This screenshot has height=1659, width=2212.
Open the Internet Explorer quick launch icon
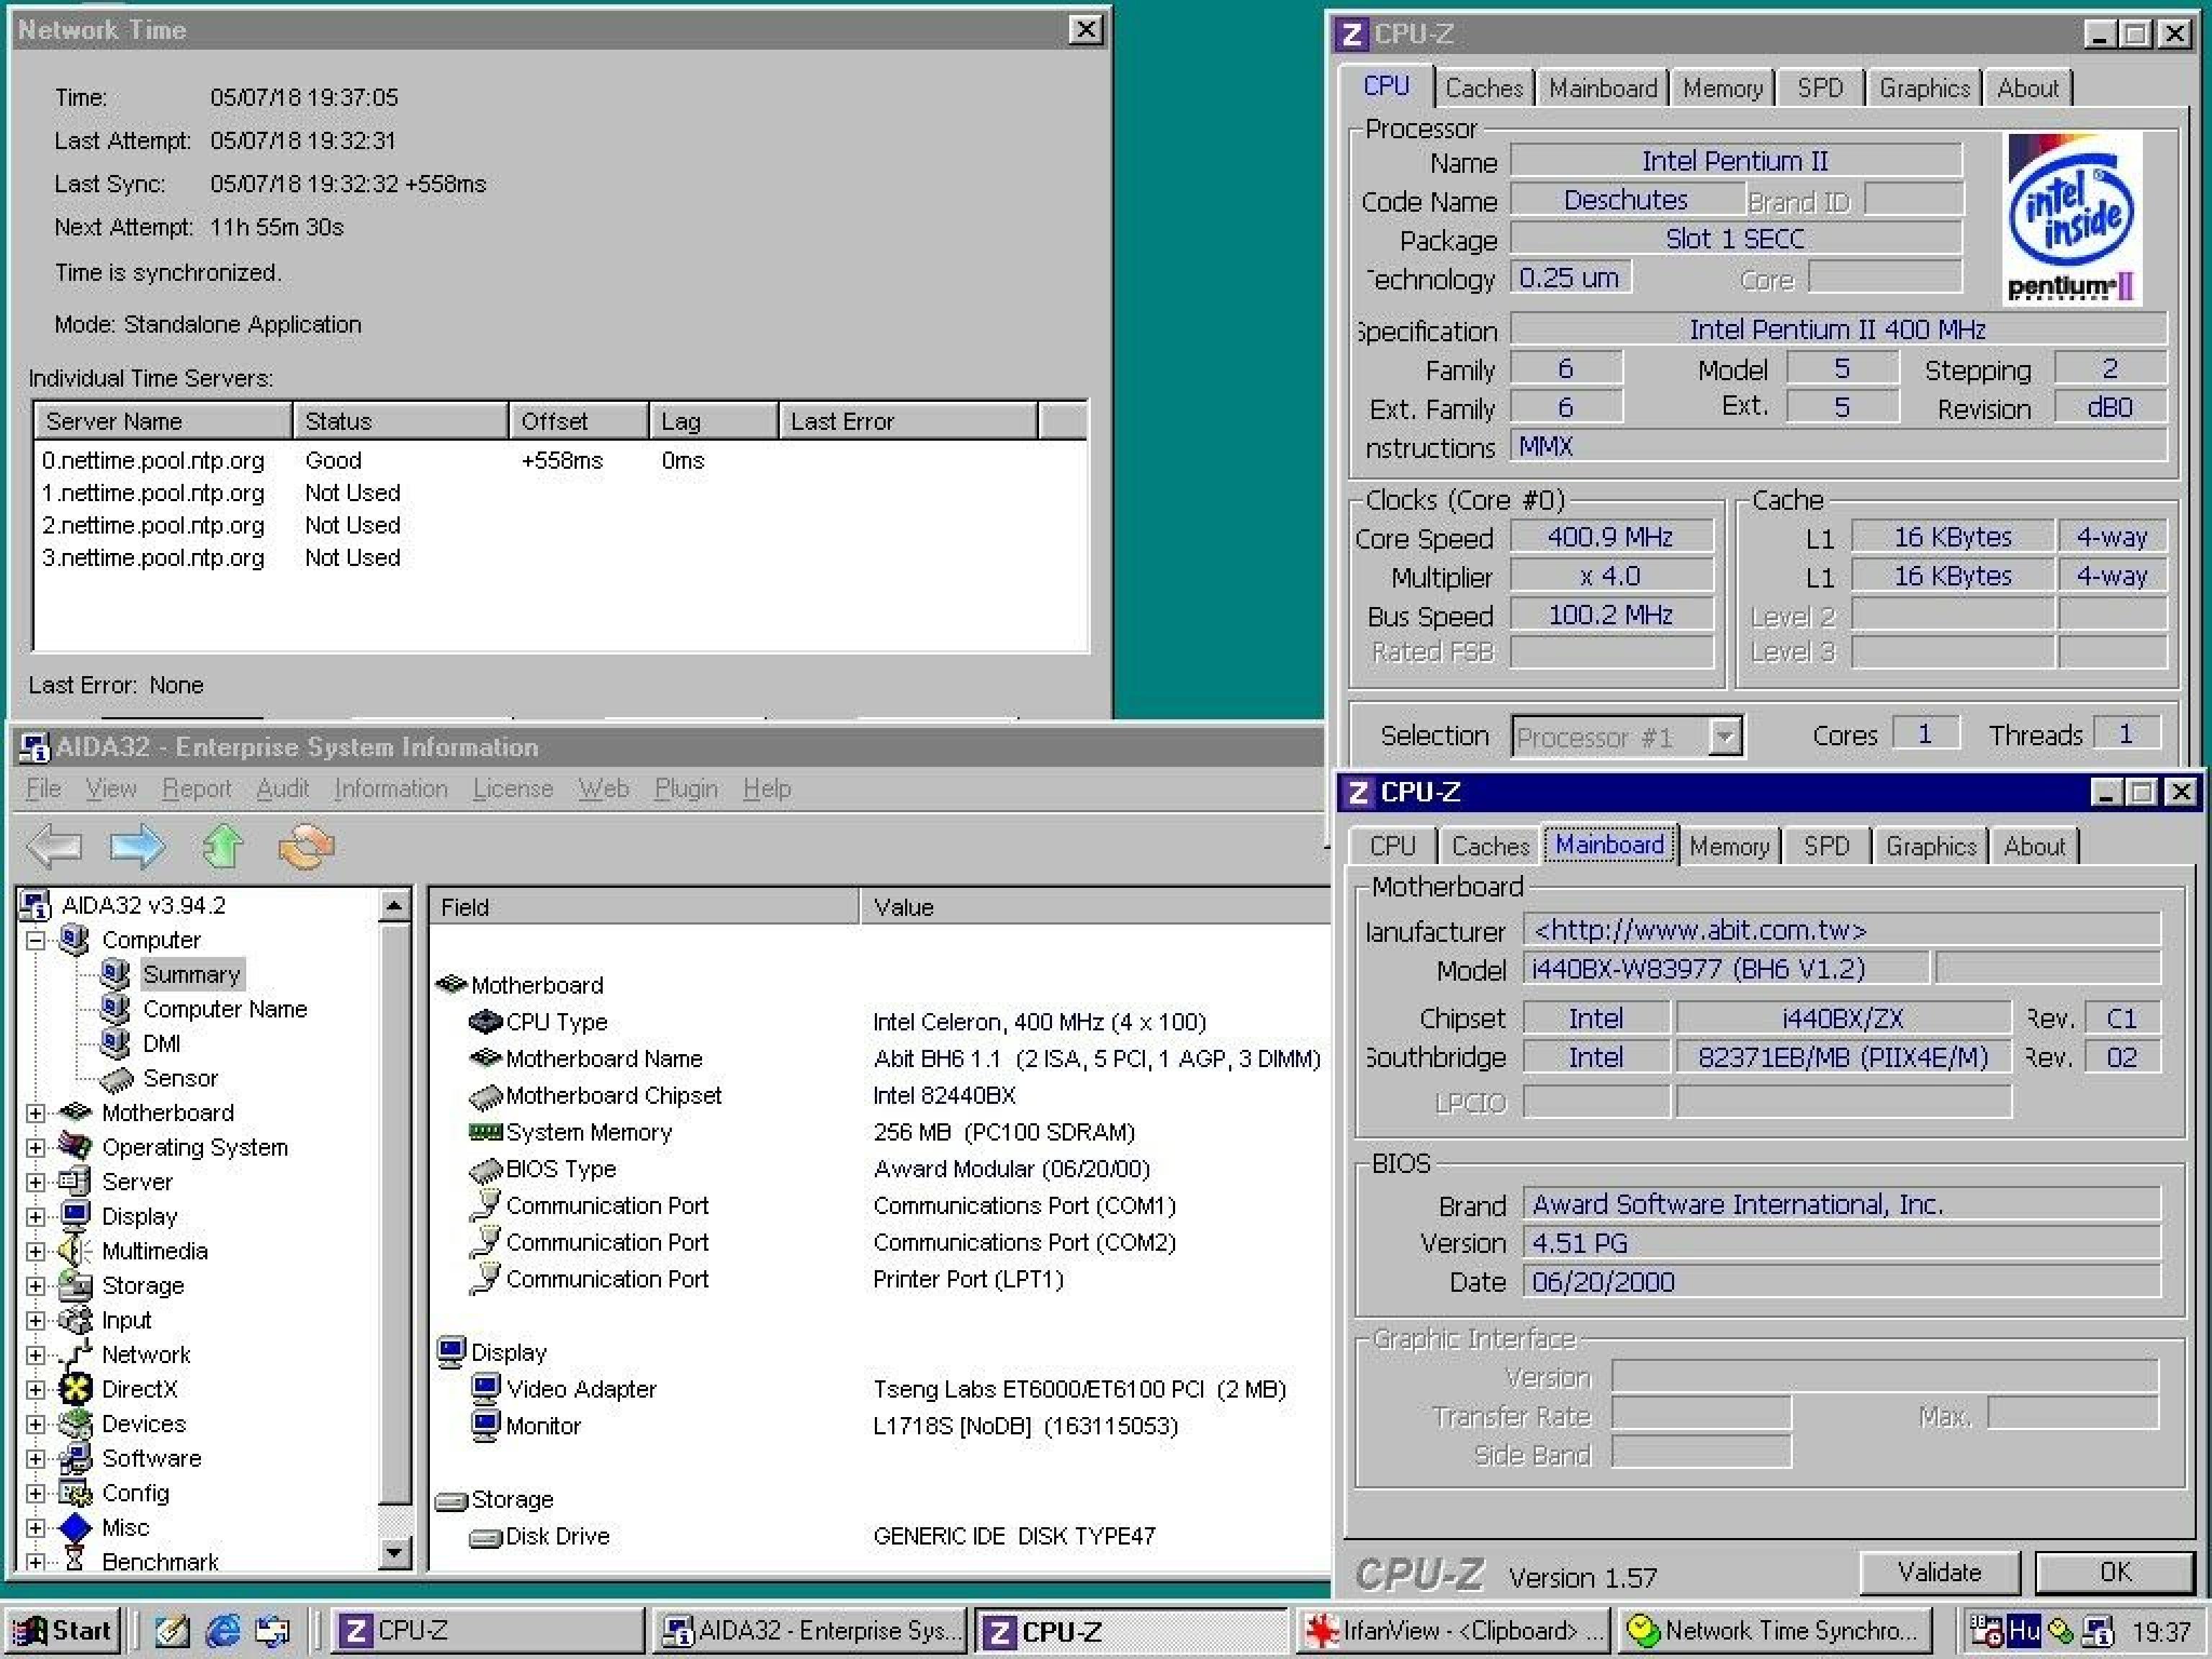(222, 1631)
